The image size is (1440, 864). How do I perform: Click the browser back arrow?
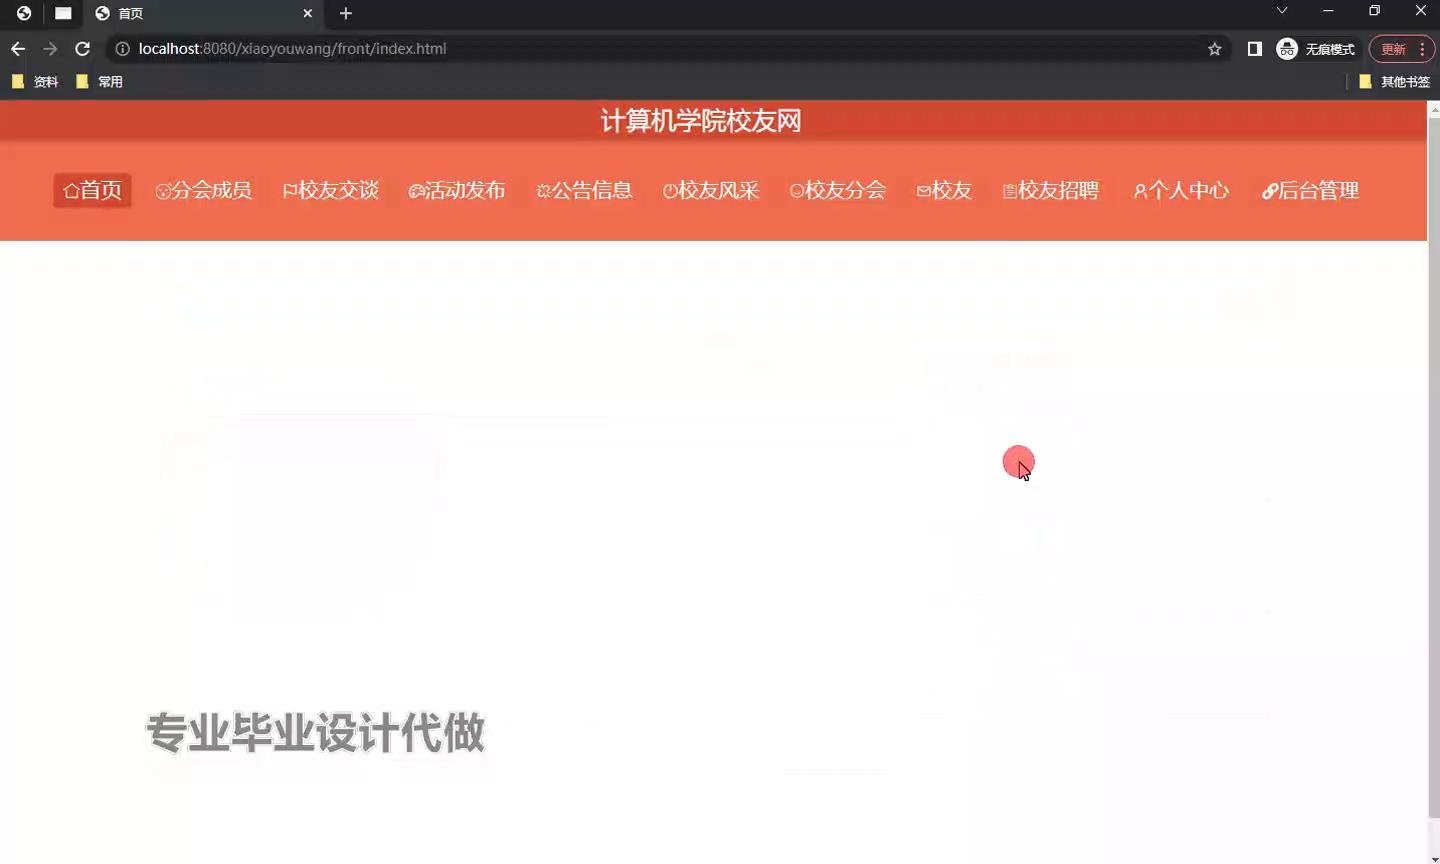pos(18,49)
